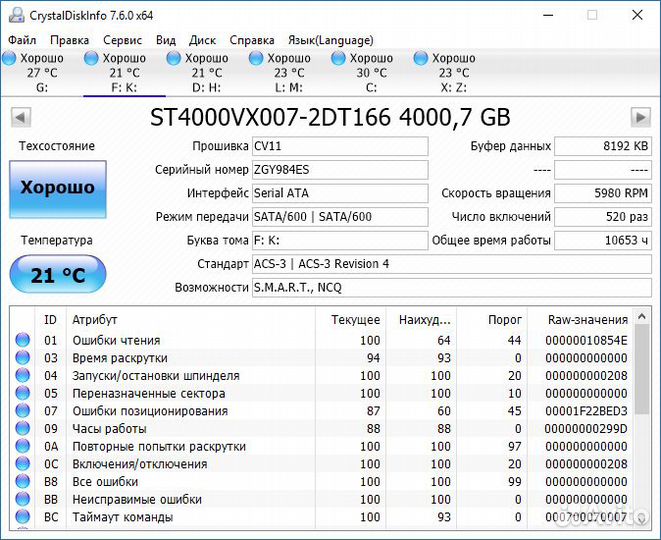
Task: Select disk D: H: status tab
Action: tap(207, 73)
